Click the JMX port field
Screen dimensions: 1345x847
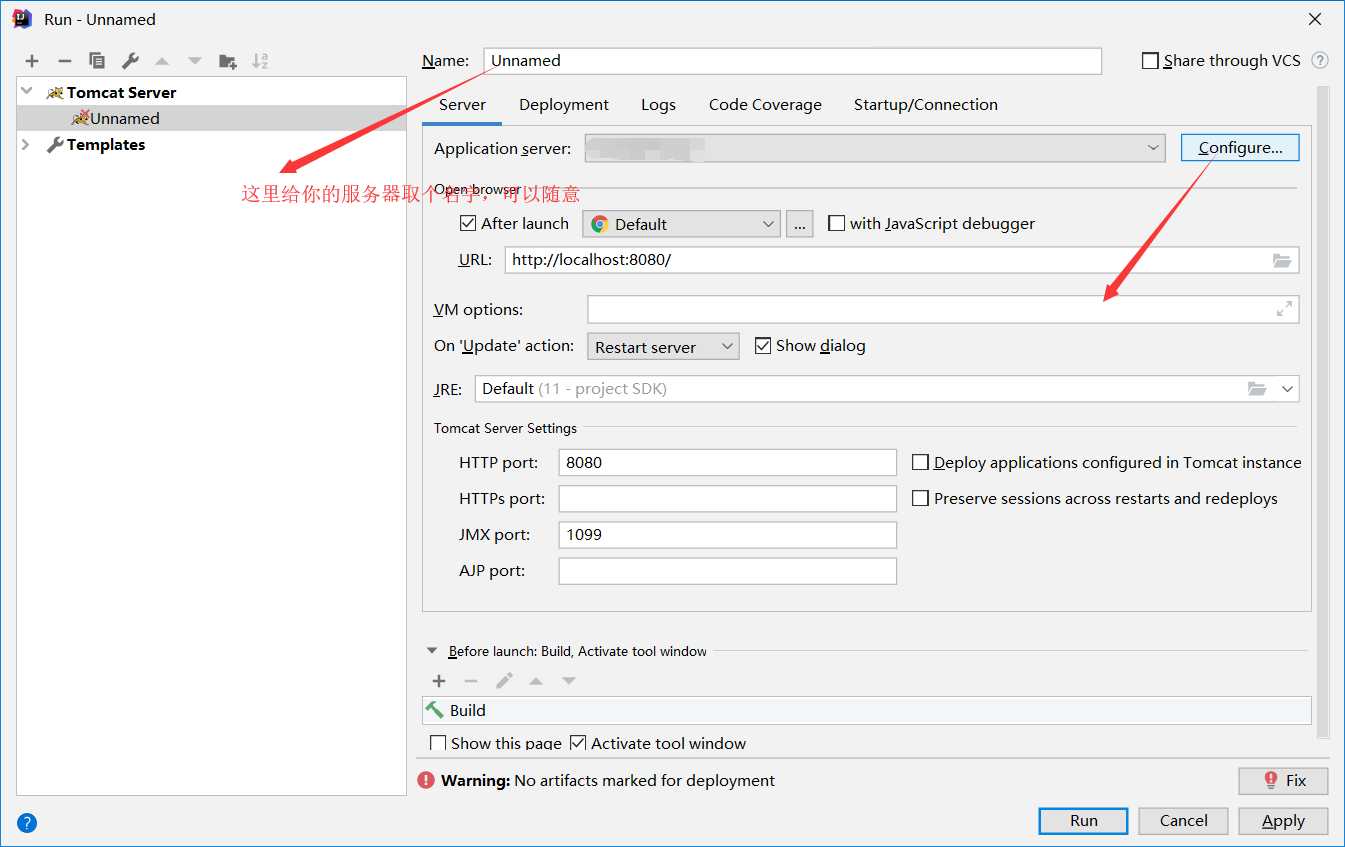click(727, 535)
